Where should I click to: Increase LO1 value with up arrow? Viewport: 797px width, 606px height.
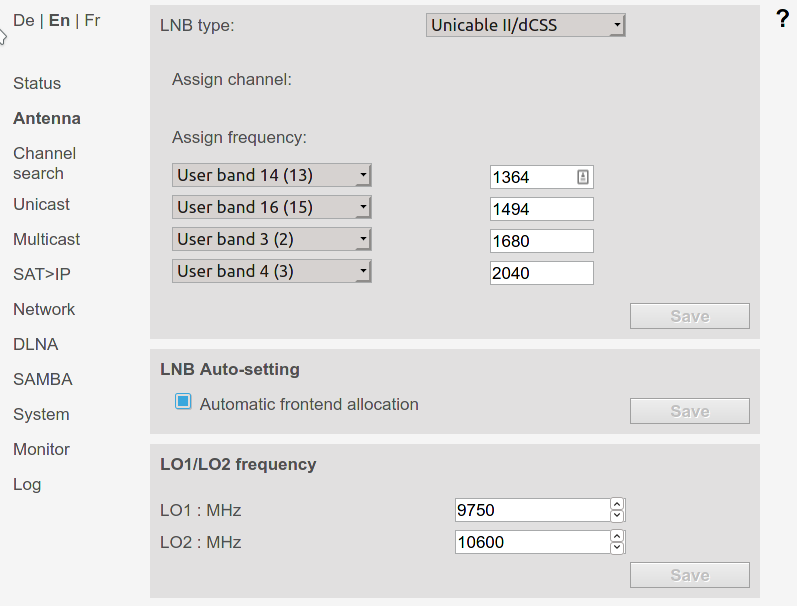click(617, 504)
